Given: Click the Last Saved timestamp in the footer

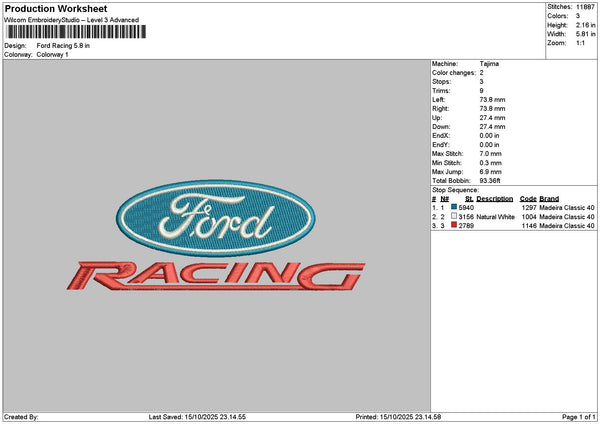Looking at the screenshot, I should 196,416.
